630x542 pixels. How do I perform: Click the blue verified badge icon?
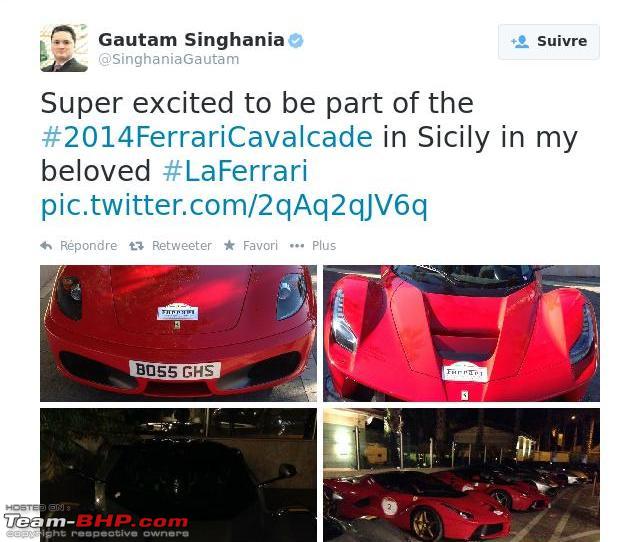coord(296,40)
